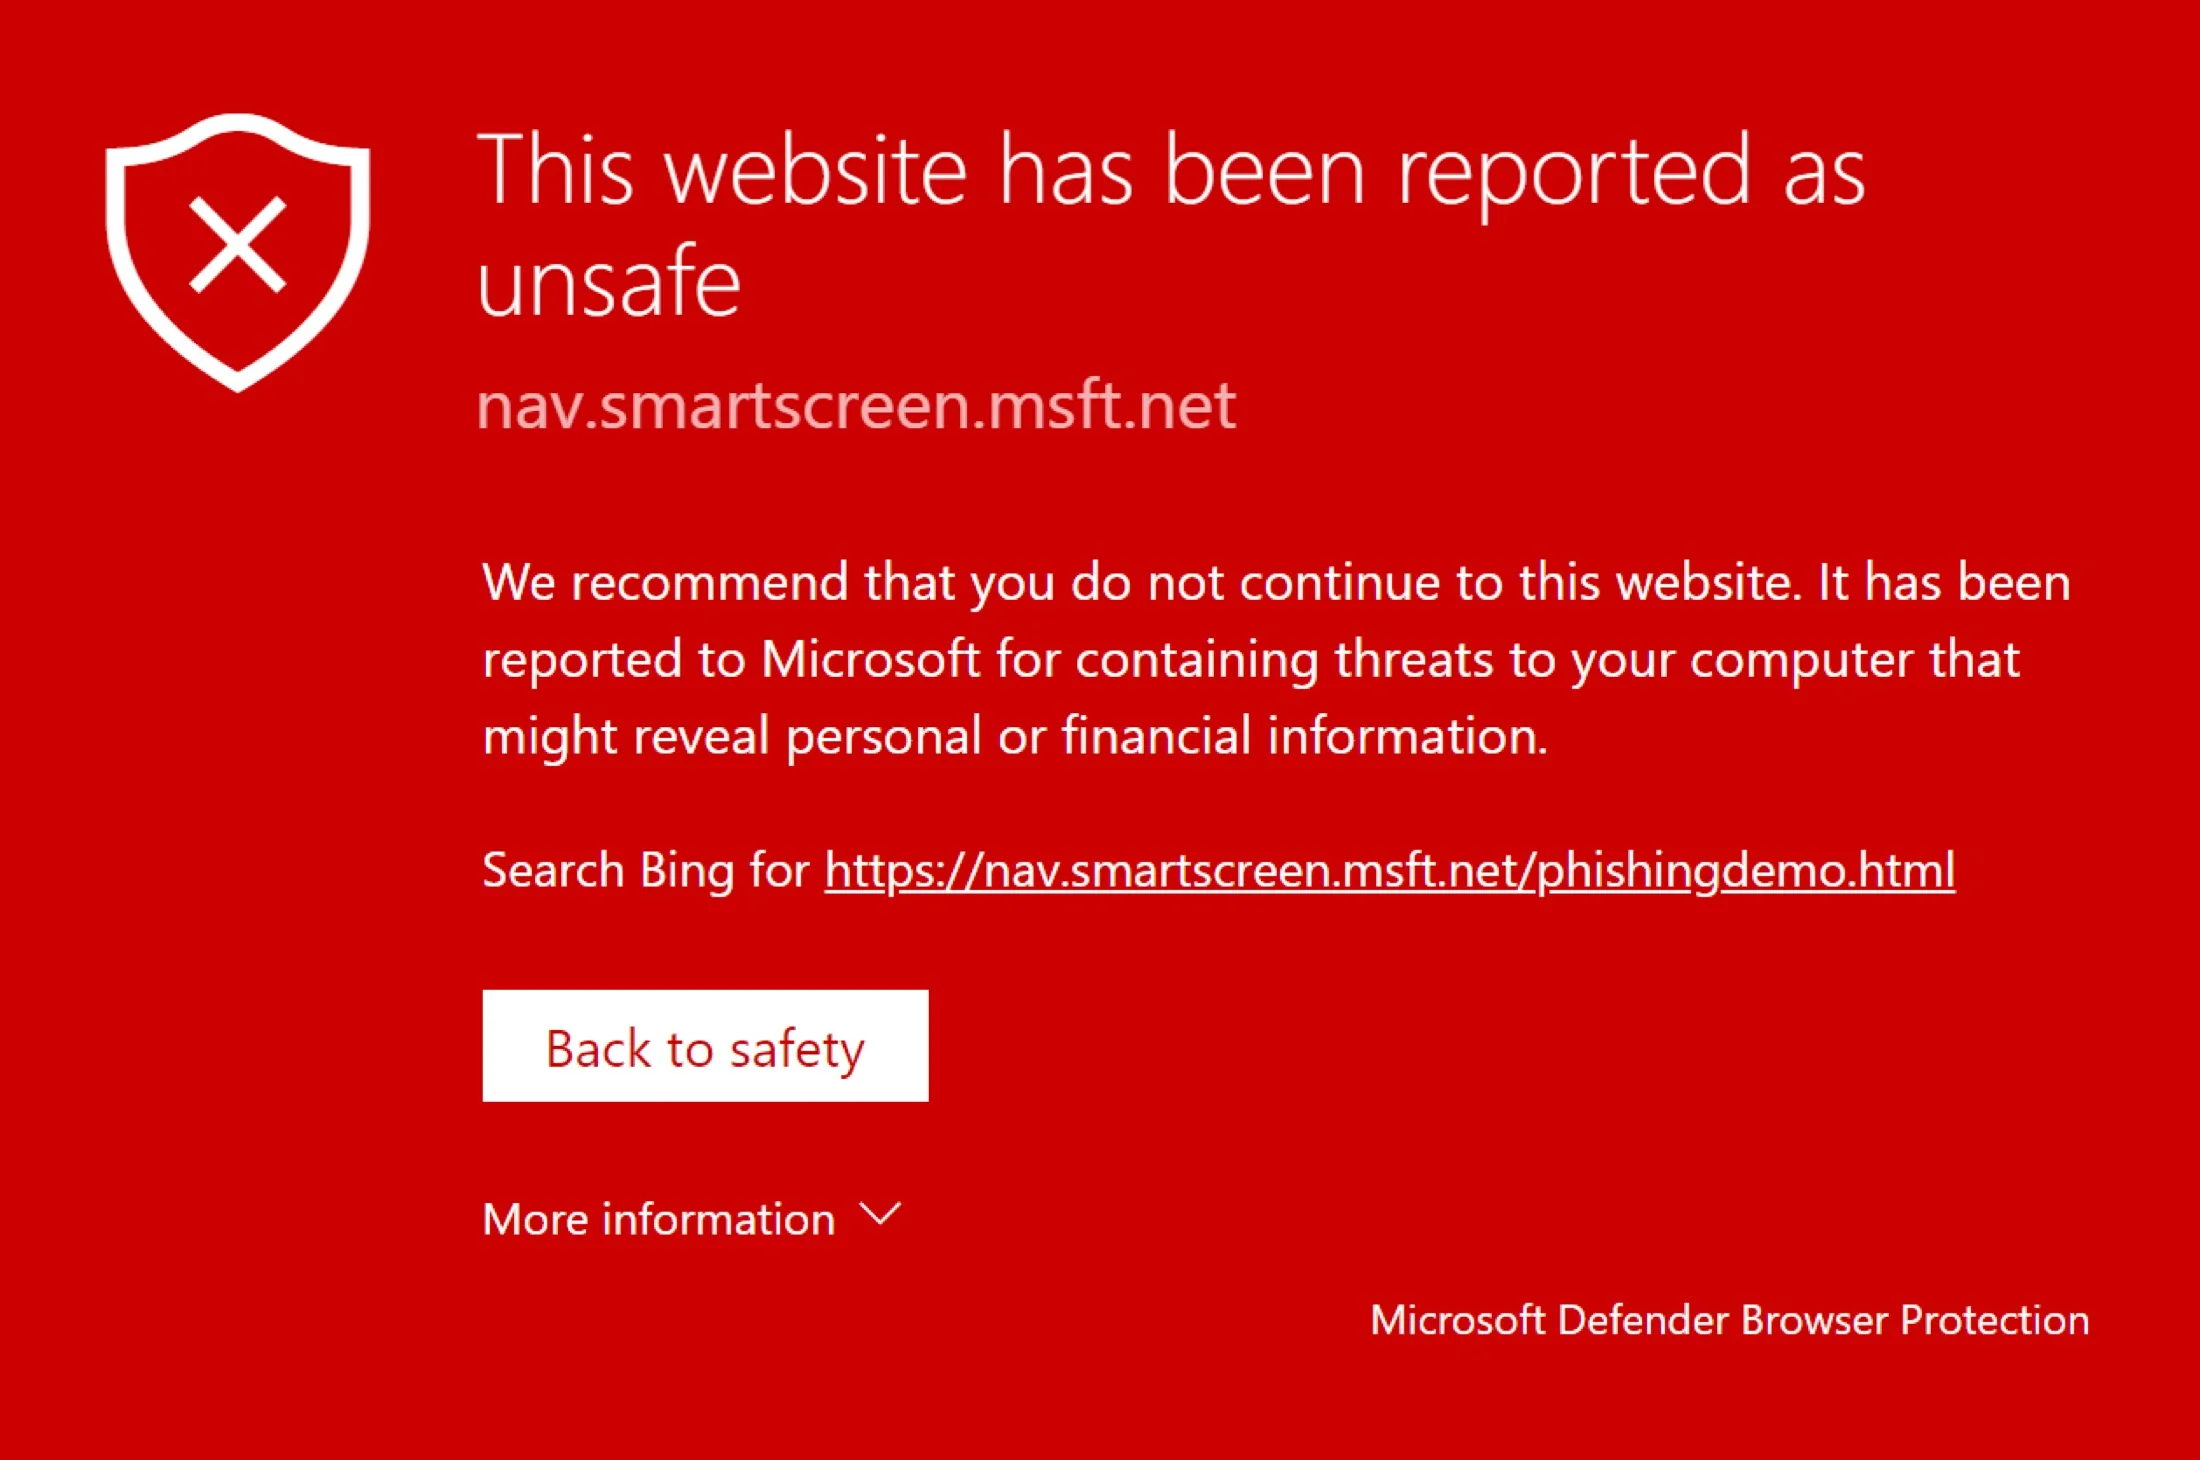Image resolution: width=2200 pixels, height=1460 pixels.
Task: Click the word 'Bing' before the link
Action: coord(687,870)
